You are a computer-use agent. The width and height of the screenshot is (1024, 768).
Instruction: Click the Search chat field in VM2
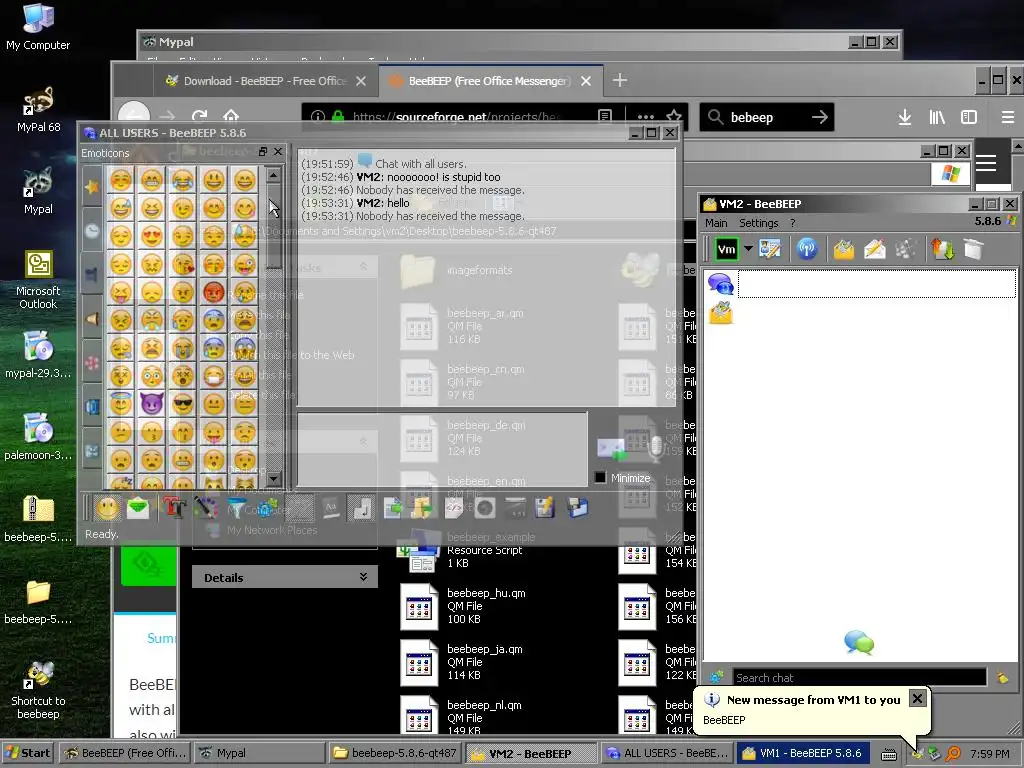click(859, 677)
